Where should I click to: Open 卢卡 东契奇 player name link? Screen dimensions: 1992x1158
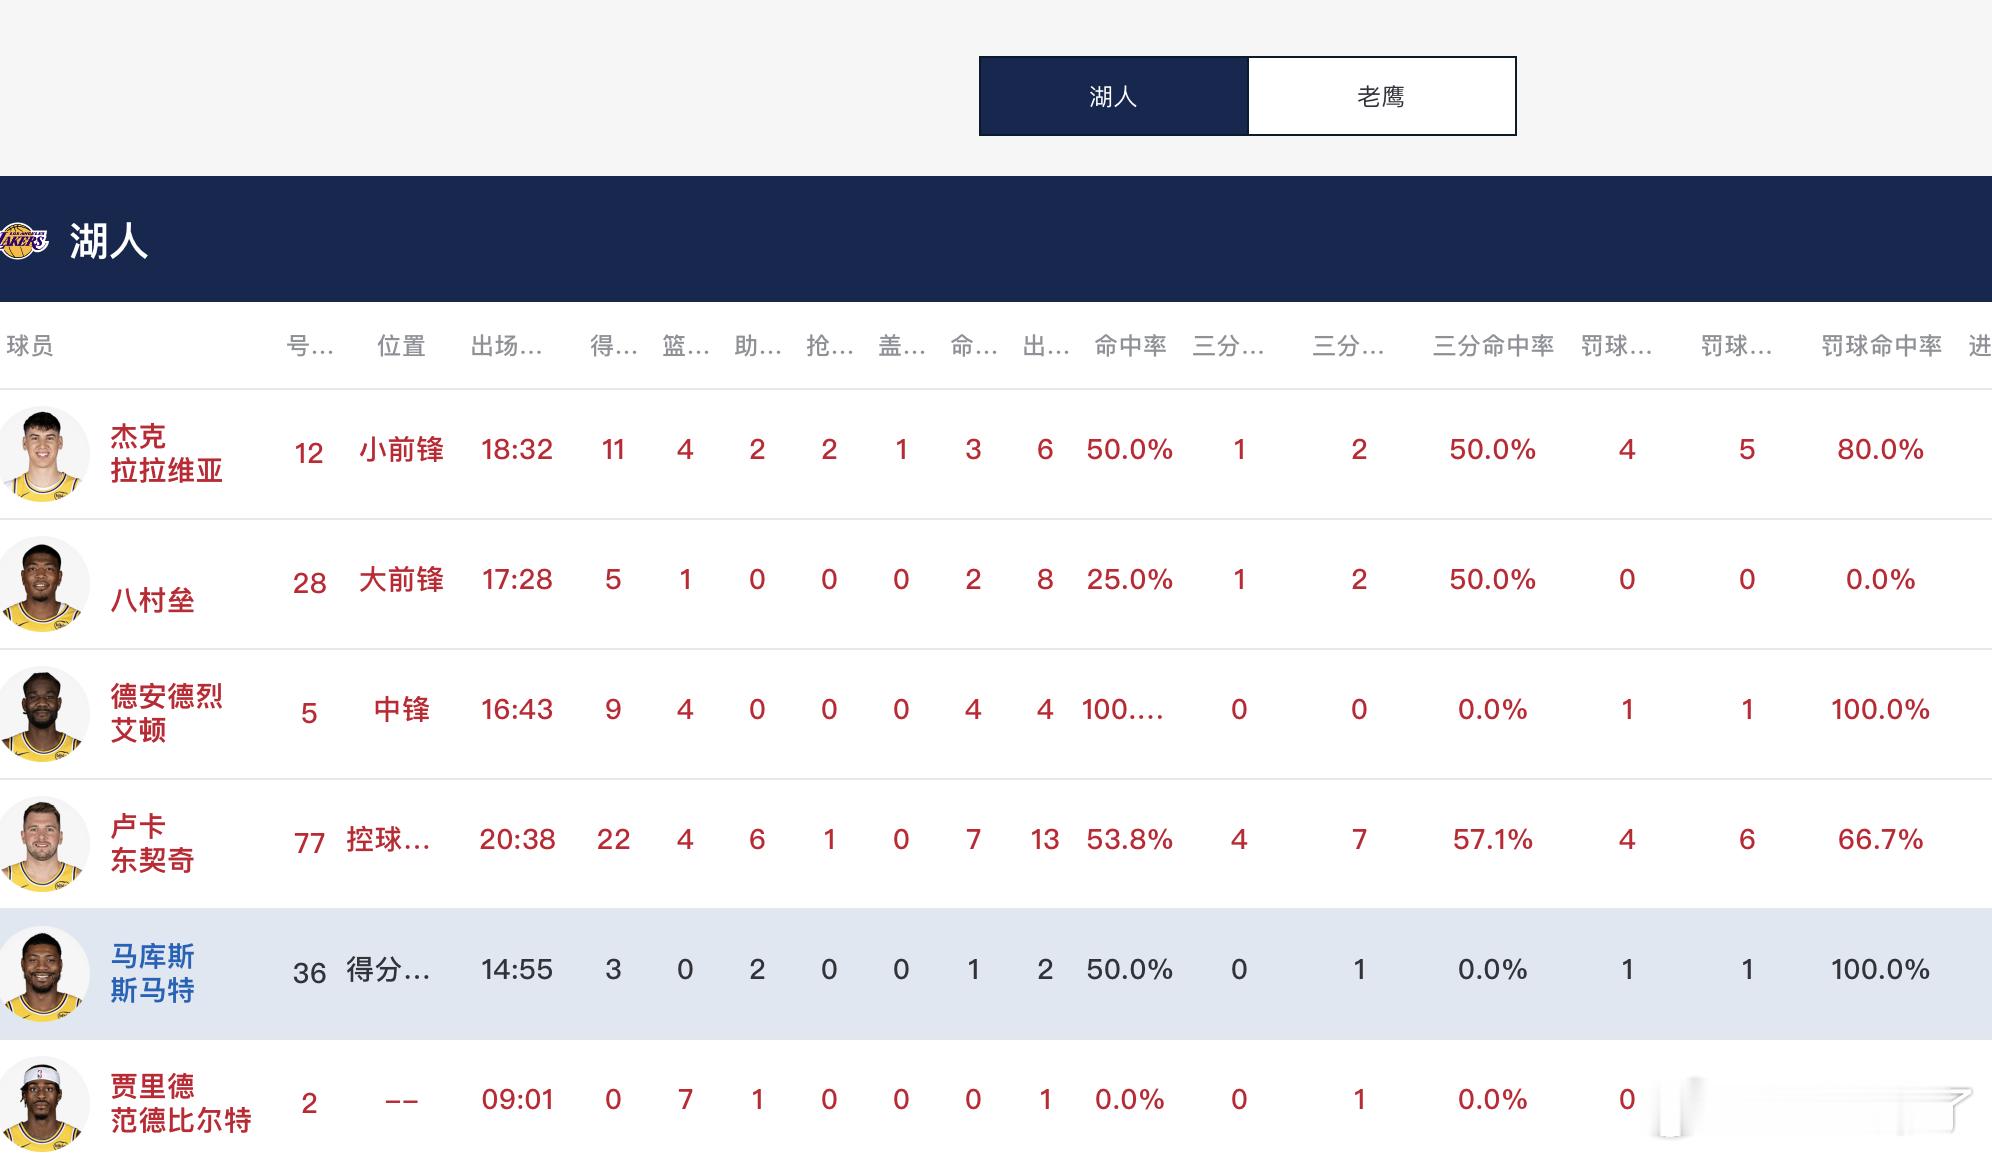click(151, 843)
